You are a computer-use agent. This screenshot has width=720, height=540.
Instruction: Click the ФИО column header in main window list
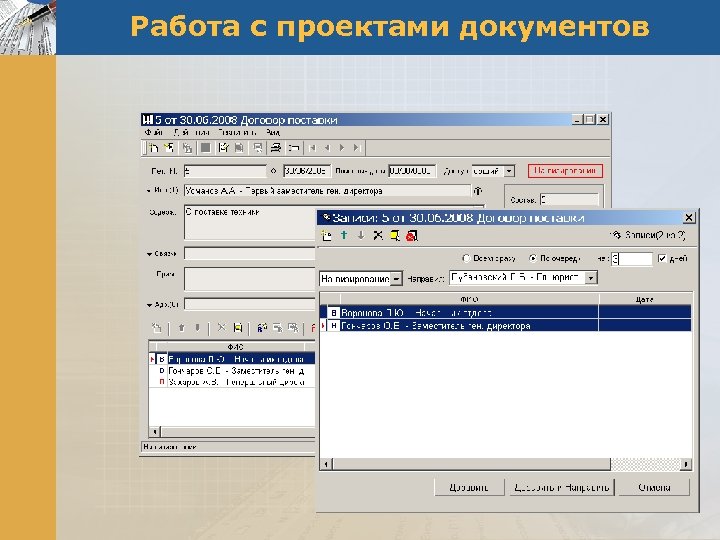[236, 347]
